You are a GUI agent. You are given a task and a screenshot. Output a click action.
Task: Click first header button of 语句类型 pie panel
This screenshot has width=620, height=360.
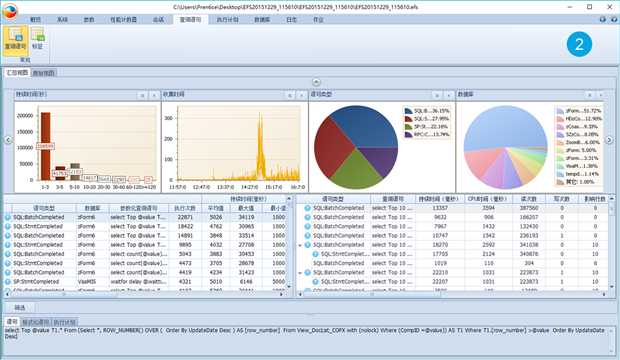[x=437, y=95]
